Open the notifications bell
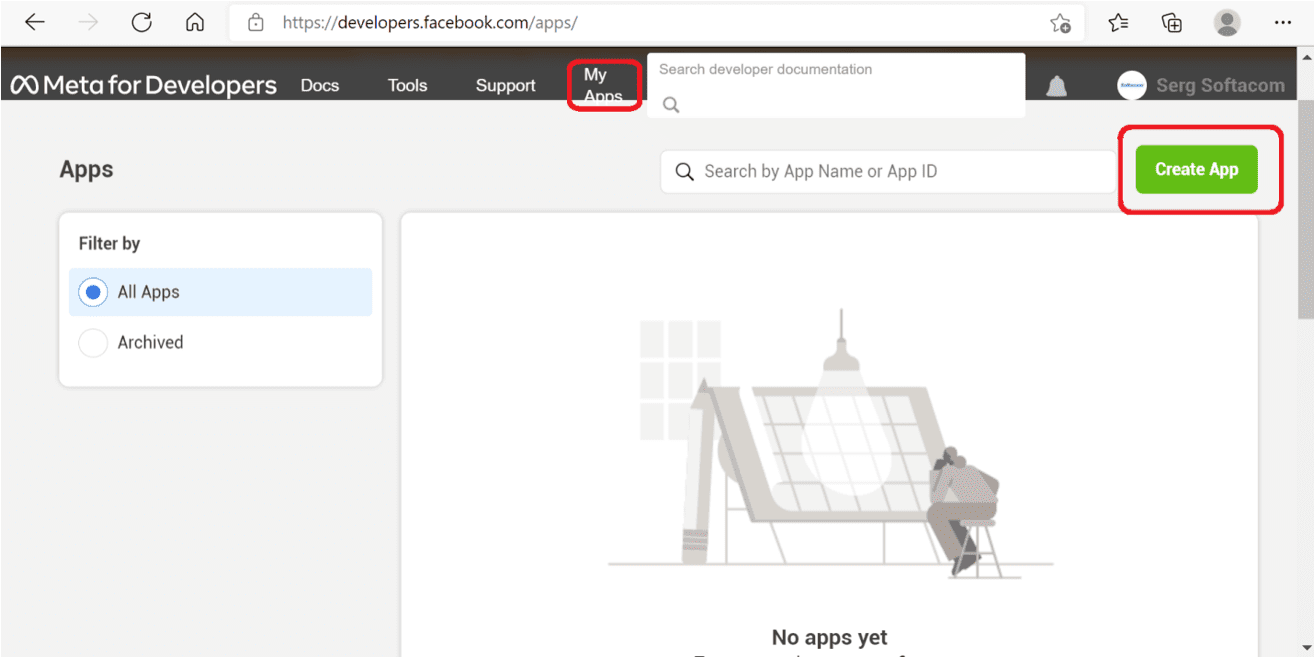This screenshot has width=1314, height=661. (1056, 86)
